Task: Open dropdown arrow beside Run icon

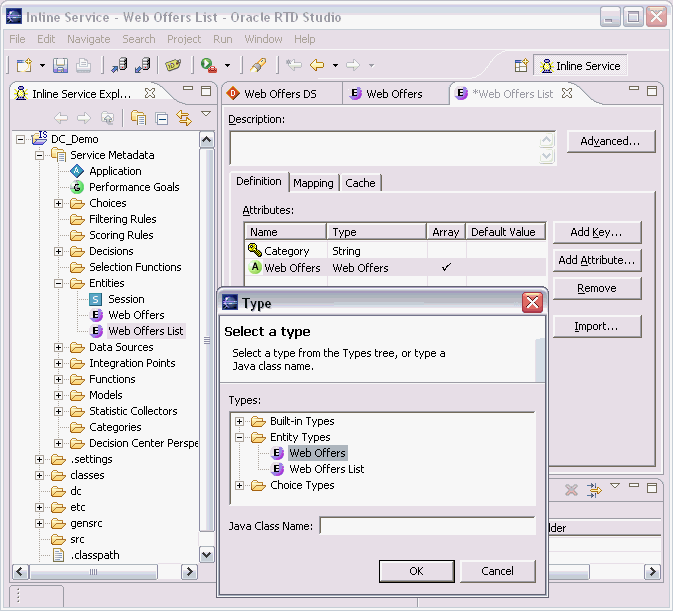Action: 227,66
